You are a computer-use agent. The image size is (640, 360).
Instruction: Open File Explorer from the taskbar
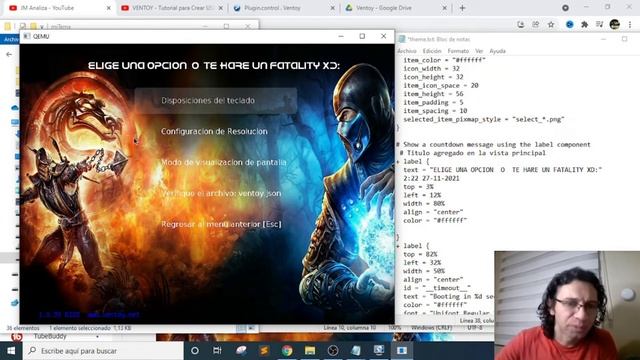click(x=310, y=351)
